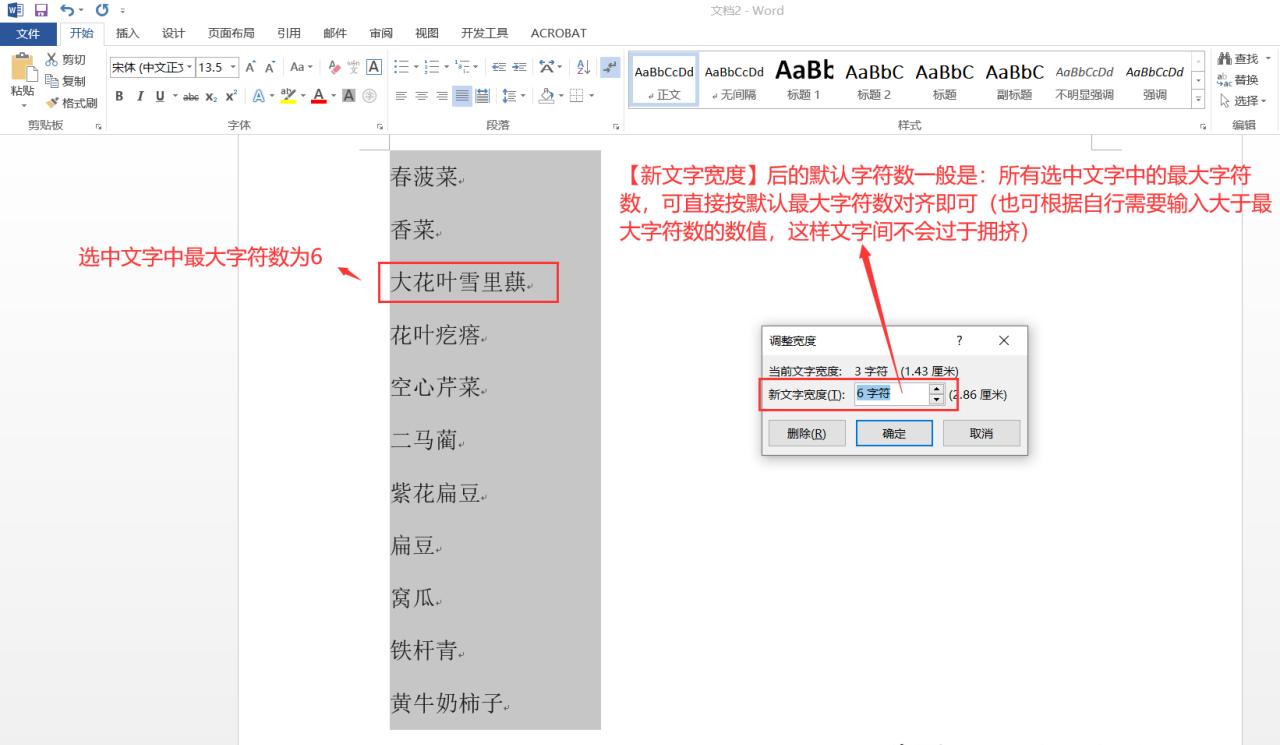Toggle Superscript formatting
Image resolution: width=1280 pixels, height=745 pixels.
click(x=230, y=96)
